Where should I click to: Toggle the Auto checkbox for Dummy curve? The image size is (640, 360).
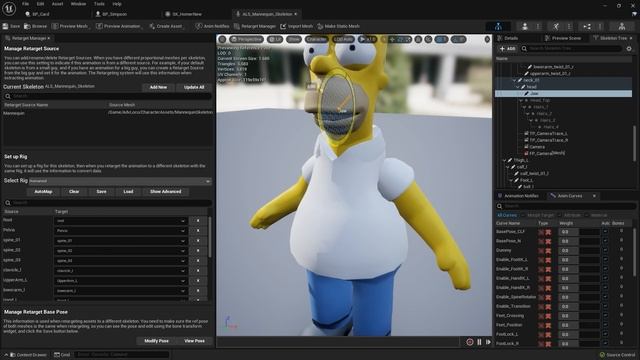pos(605,250)
